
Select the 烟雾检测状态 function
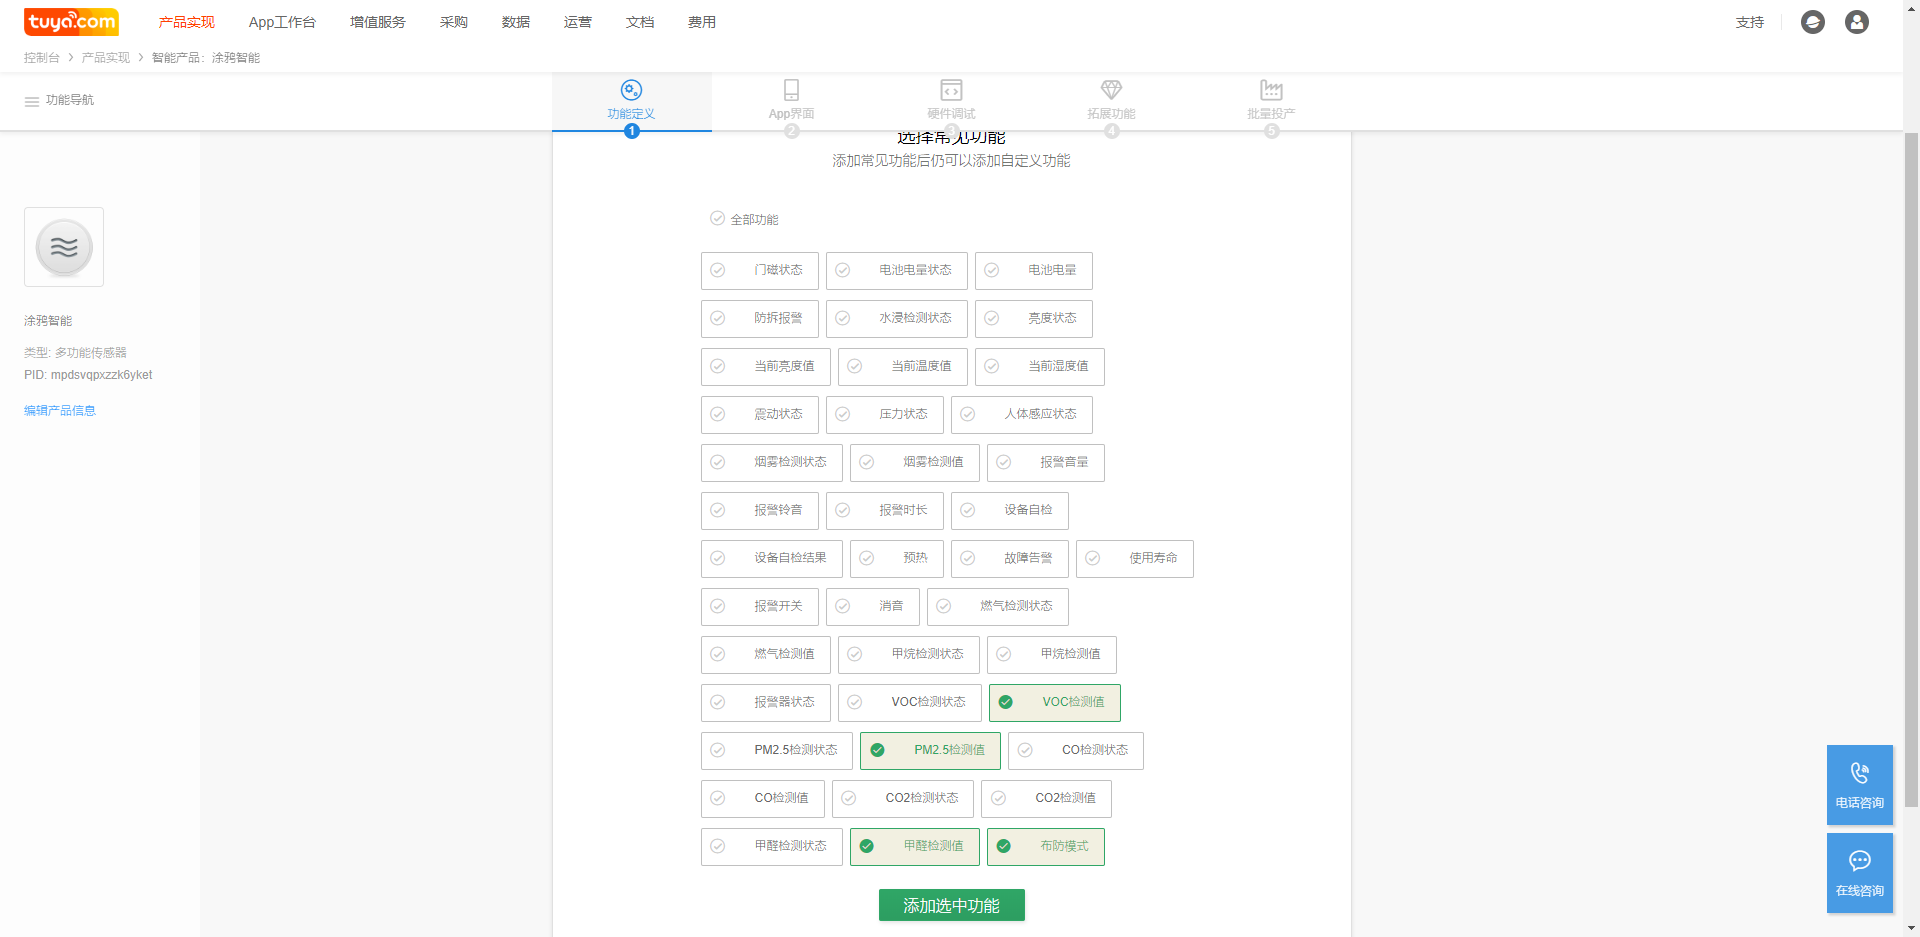pos(772,463)
